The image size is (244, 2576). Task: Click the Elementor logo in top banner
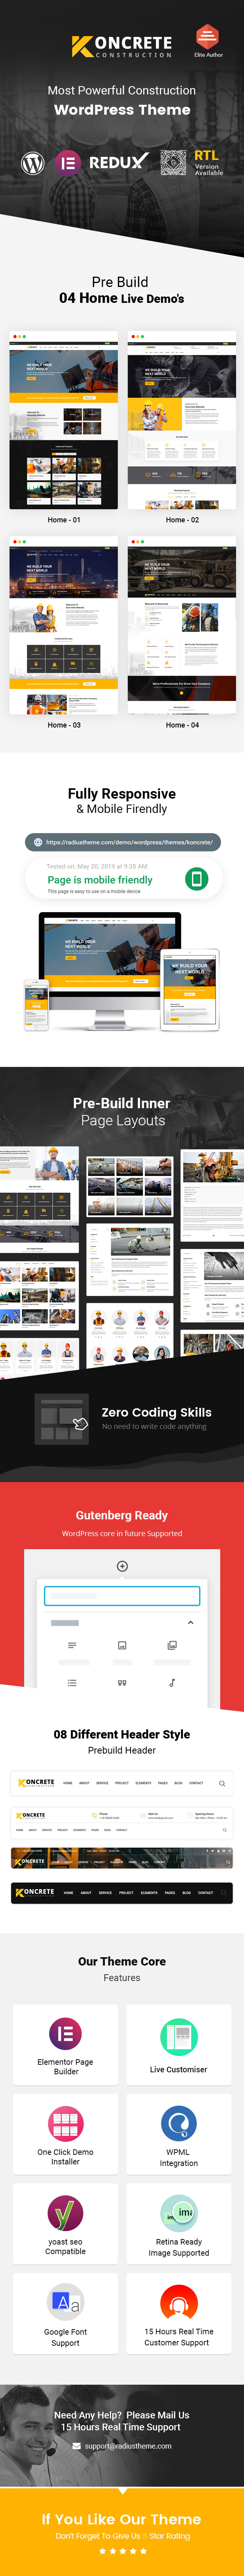click(x=68, y=162)
